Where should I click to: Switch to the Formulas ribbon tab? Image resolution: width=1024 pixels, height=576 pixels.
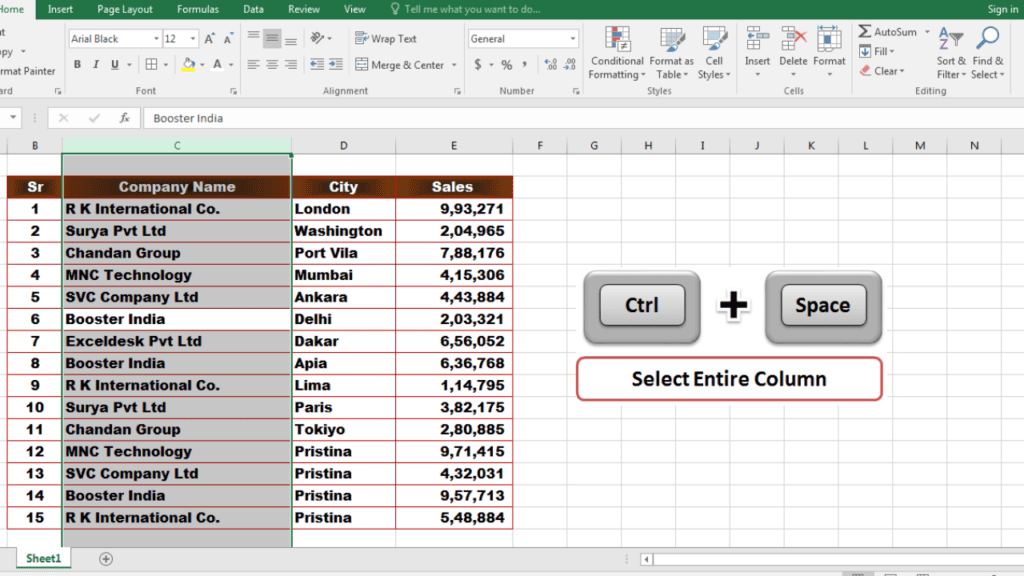pyautogui.click(x=197, y=9)
